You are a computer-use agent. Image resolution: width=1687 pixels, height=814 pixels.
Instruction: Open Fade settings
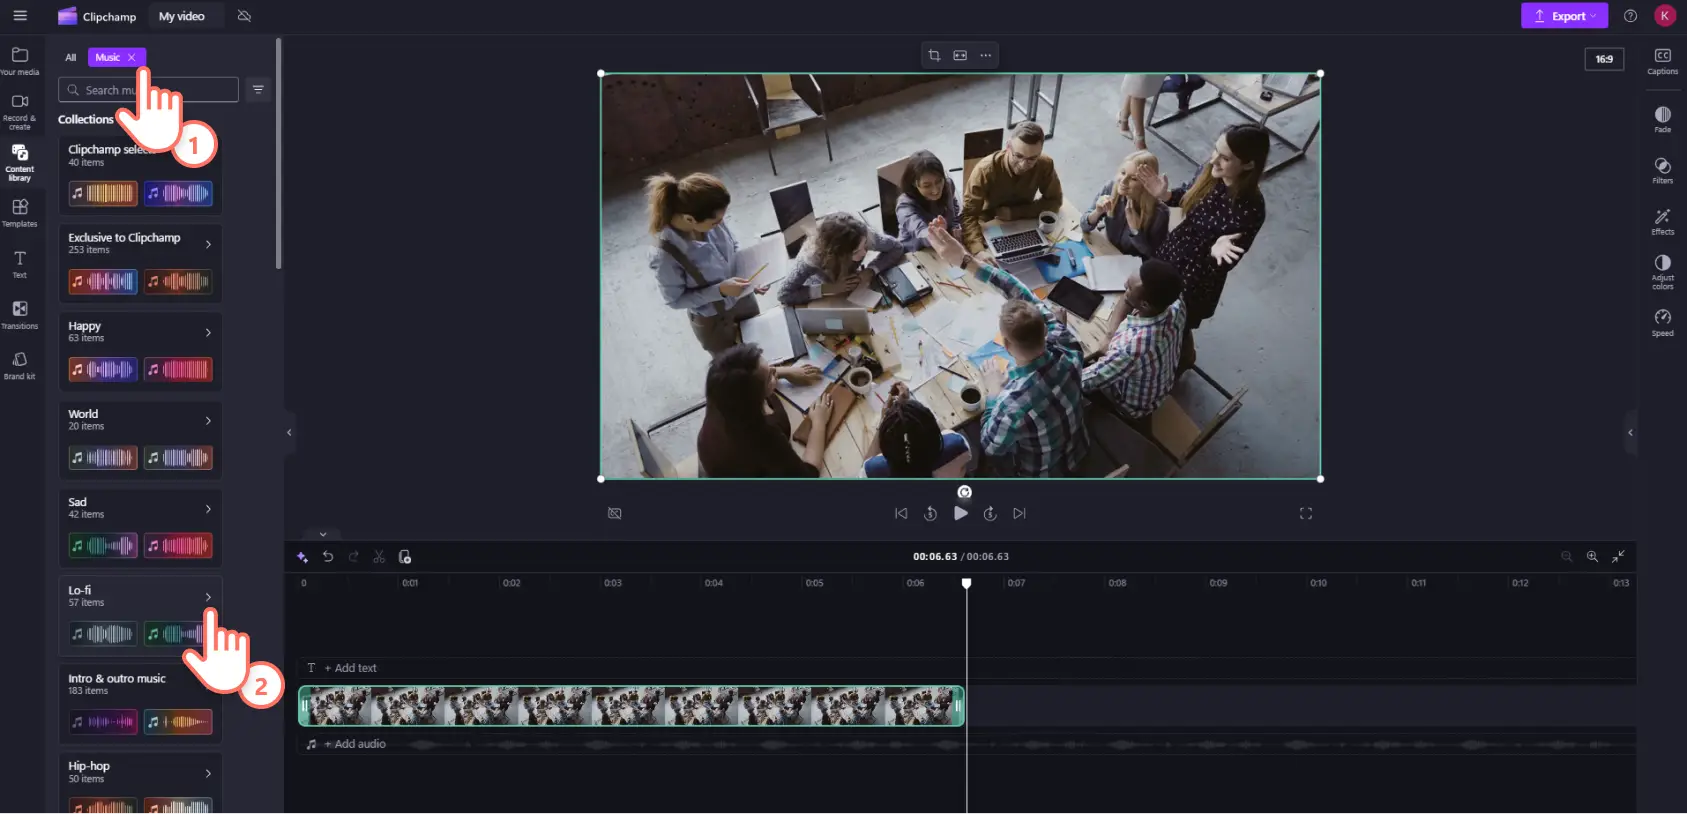(1662, 119)
